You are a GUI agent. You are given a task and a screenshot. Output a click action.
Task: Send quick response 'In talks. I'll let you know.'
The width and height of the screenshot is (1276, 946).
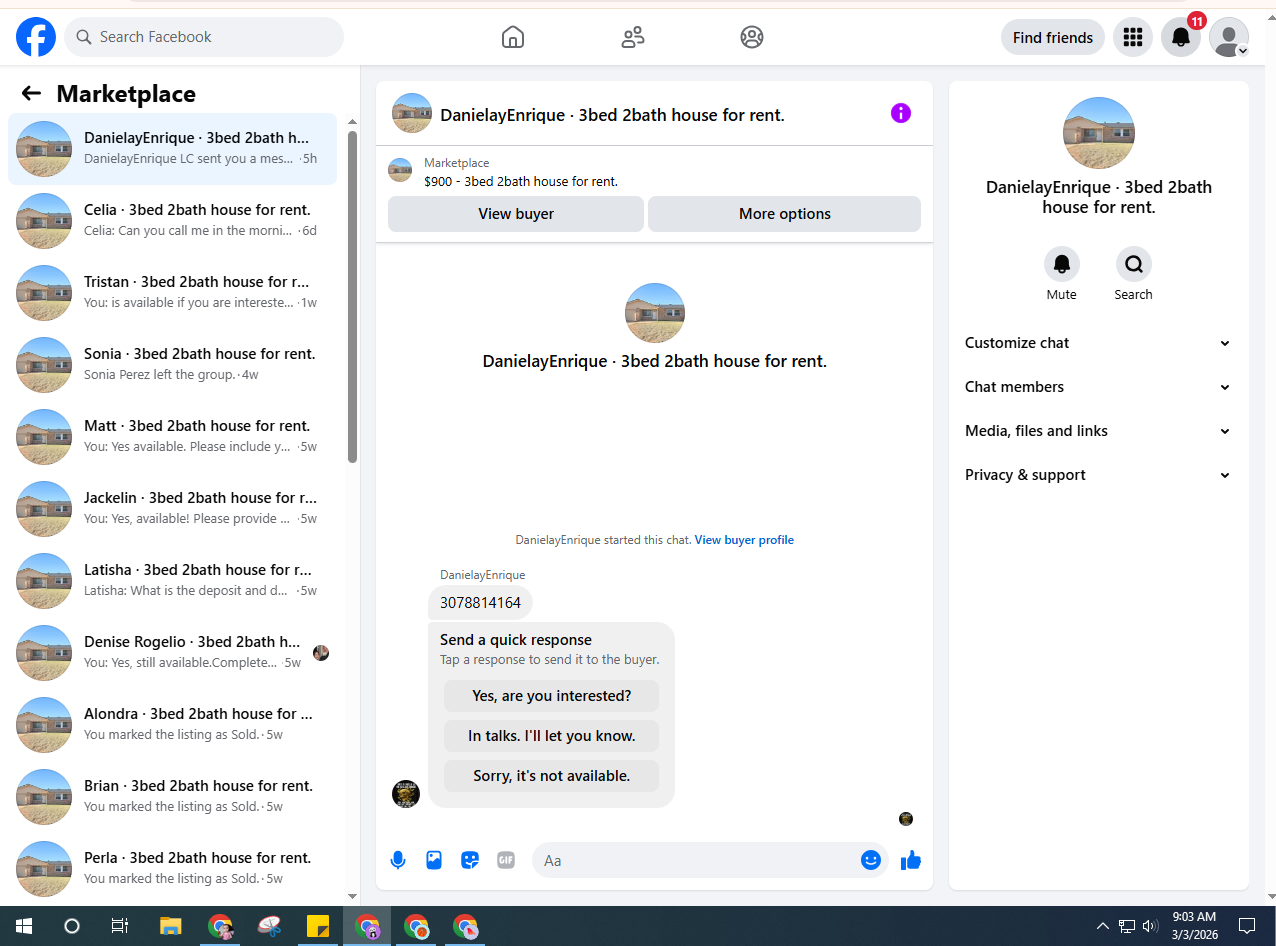click(x=552, y=736)
